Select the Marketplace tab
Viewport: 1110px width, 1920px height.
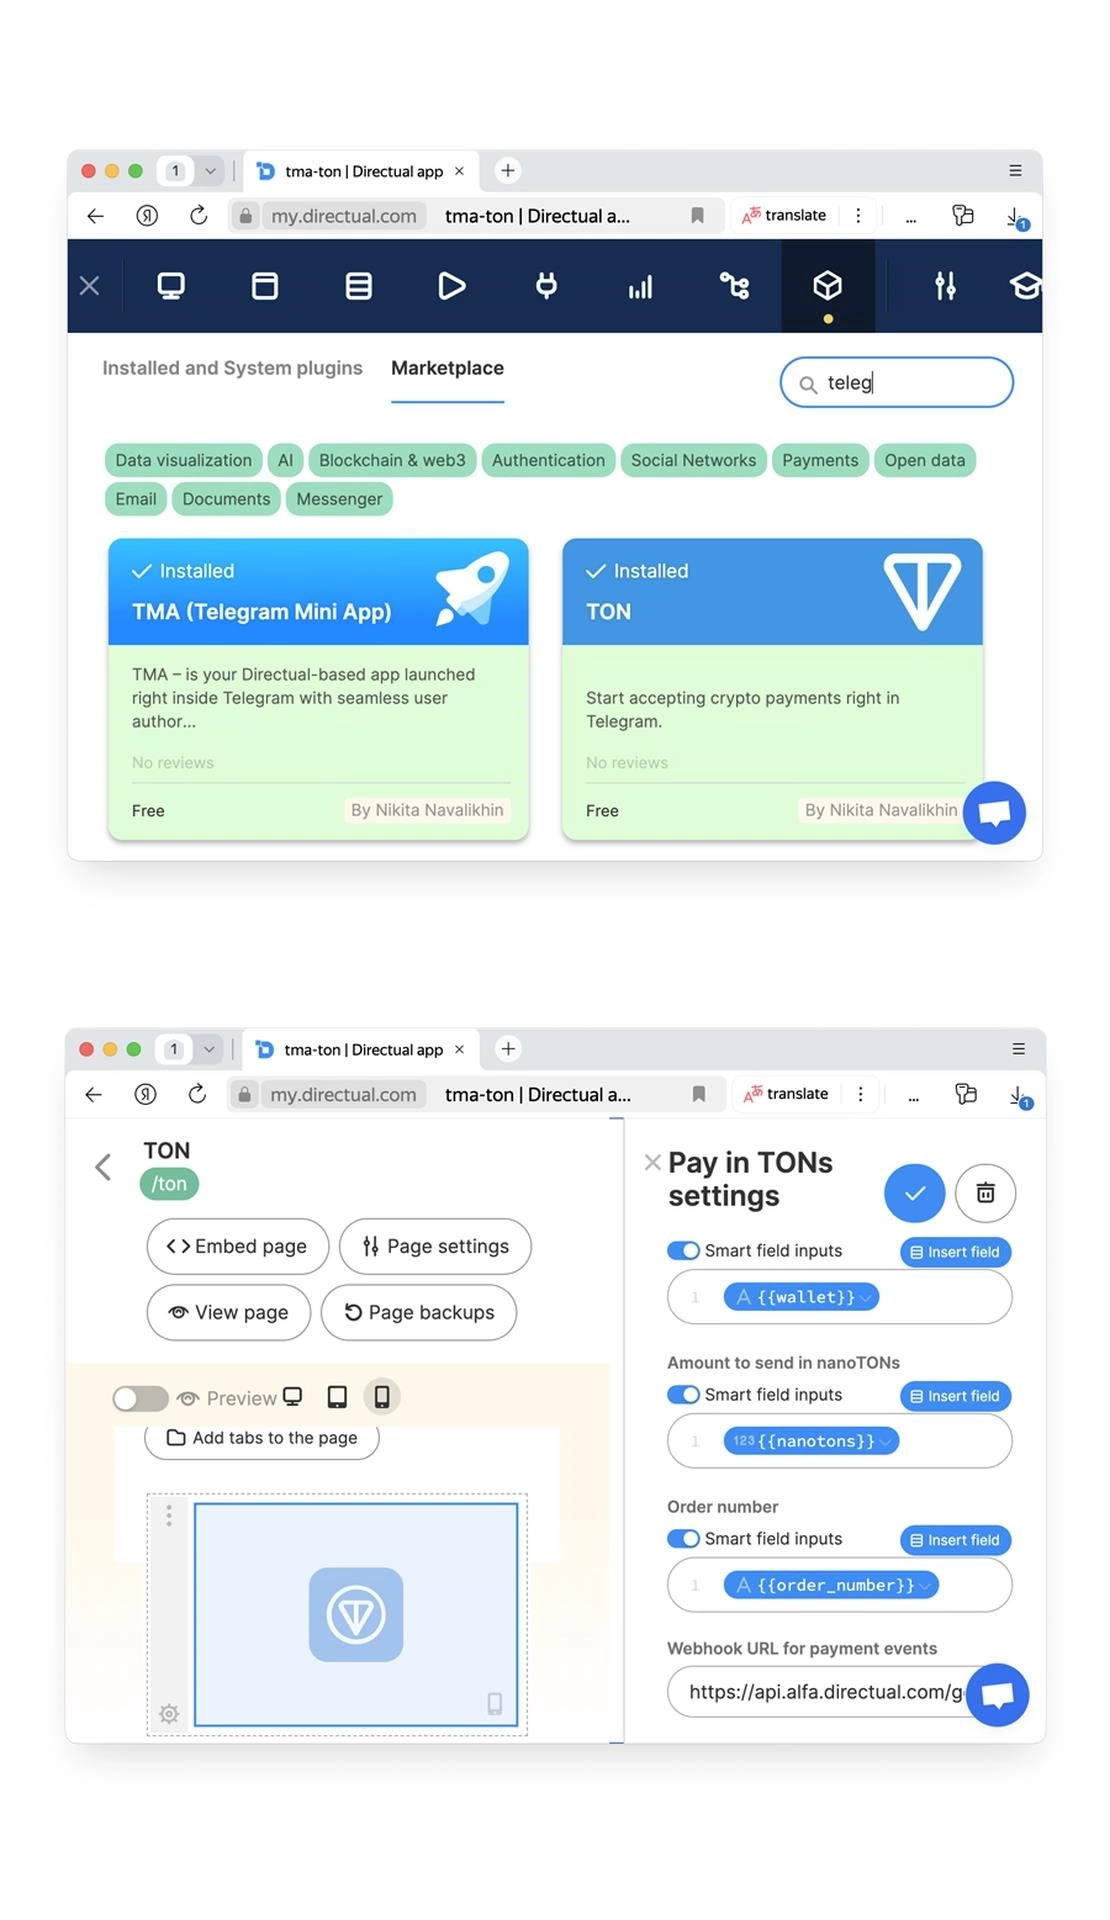coord(447,368)
